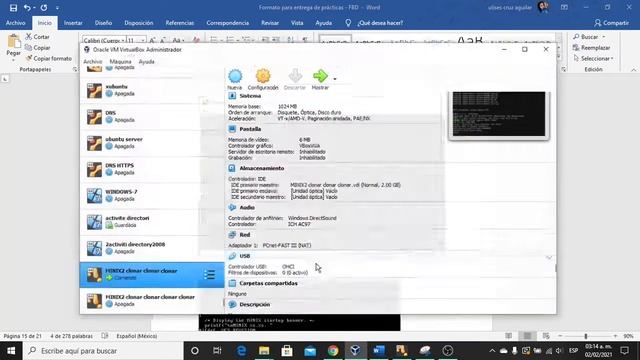Click Word Undo arrow icon
The height and width of the screenshot is (360, 640).
(27, 8)
